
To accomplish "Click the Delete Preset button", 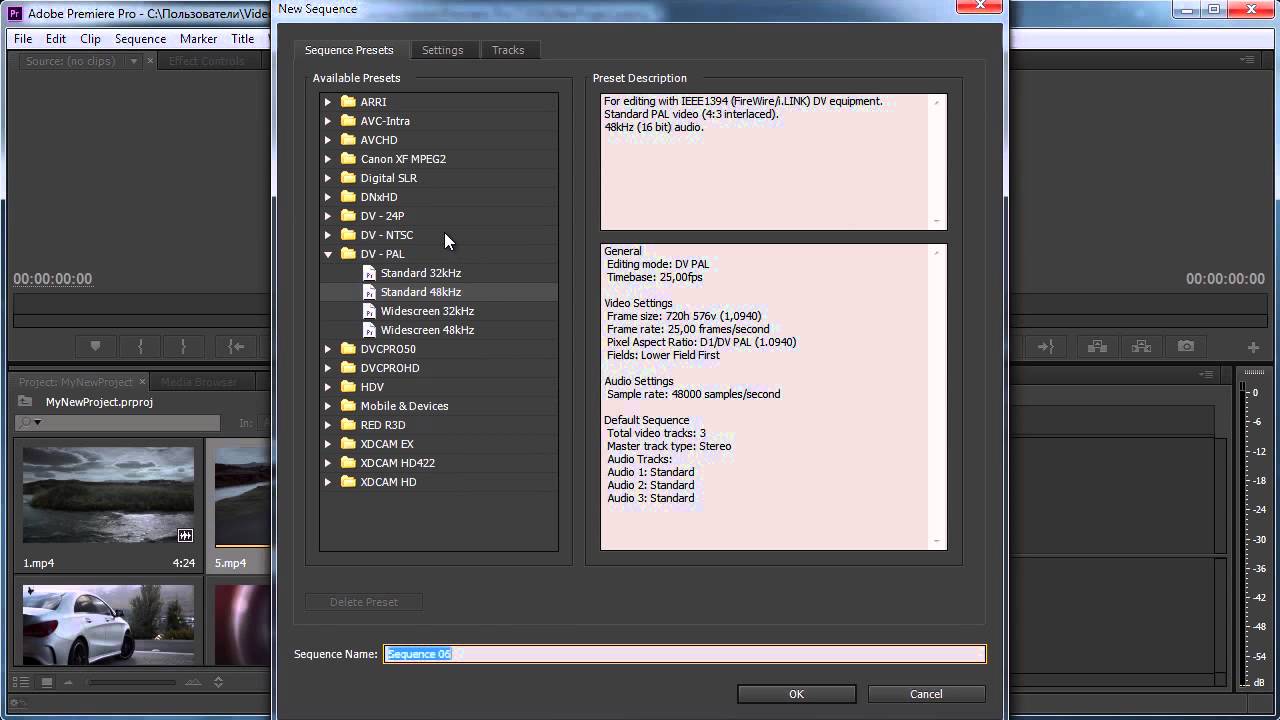I will tap(364, 602).
